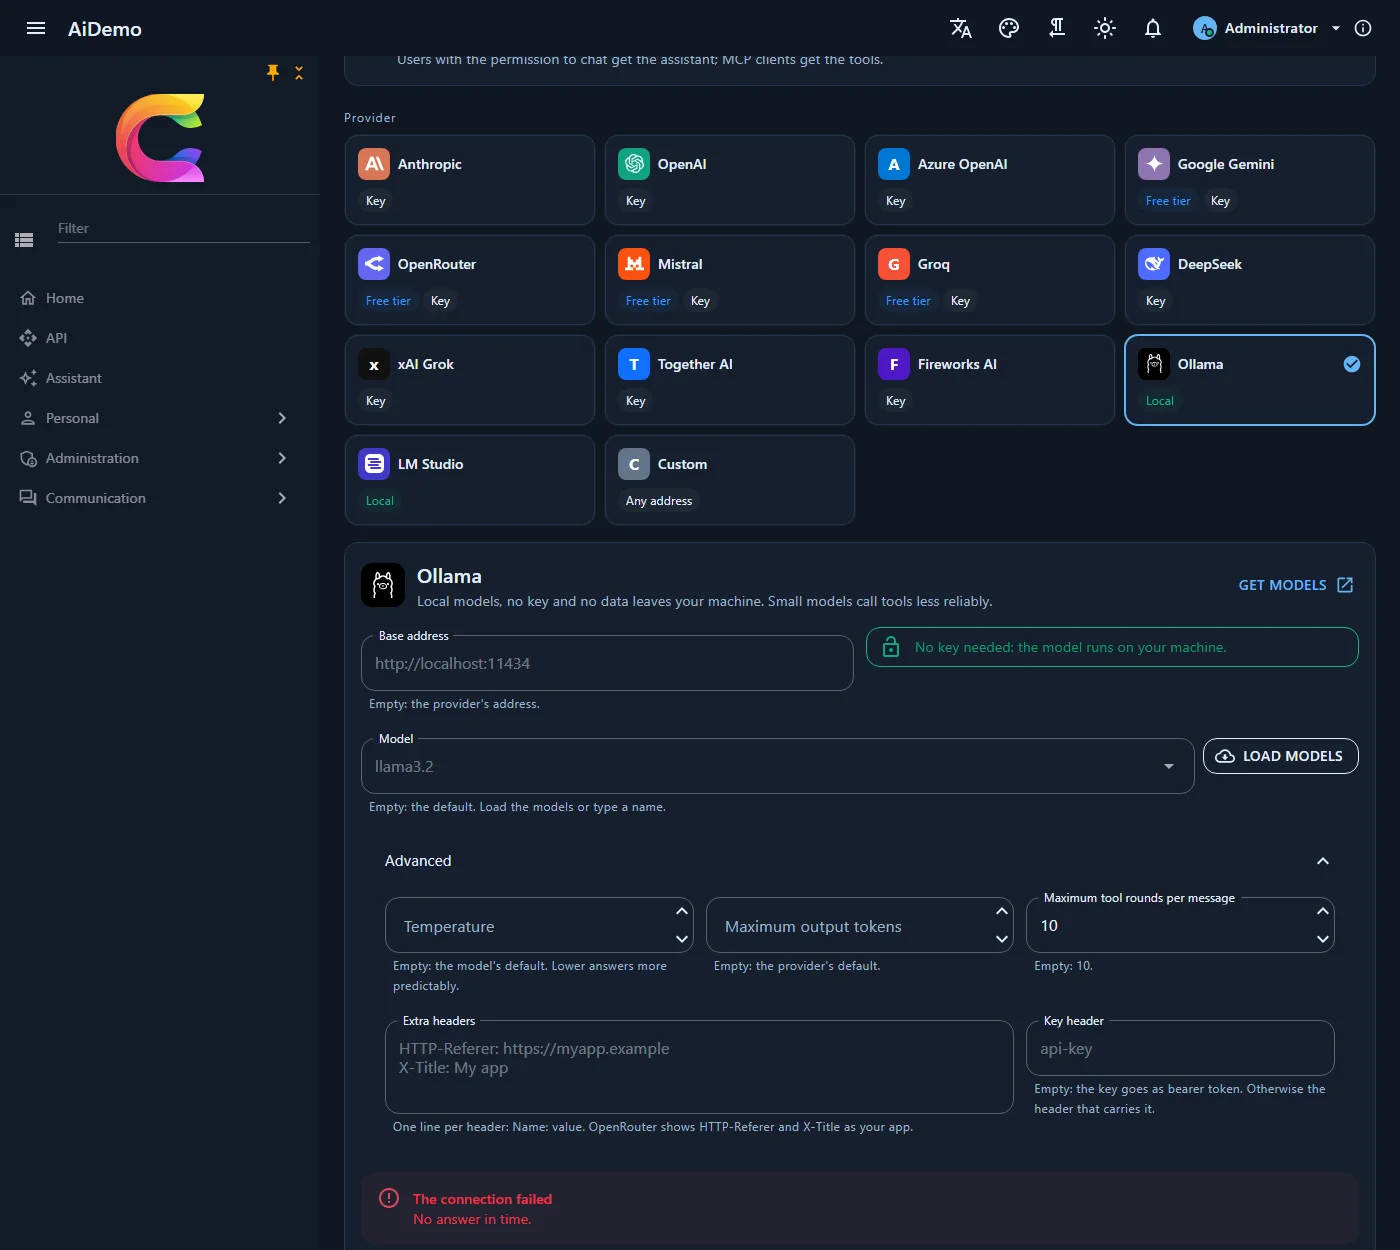Click the Advanced section title

click(x=418, y=861)
